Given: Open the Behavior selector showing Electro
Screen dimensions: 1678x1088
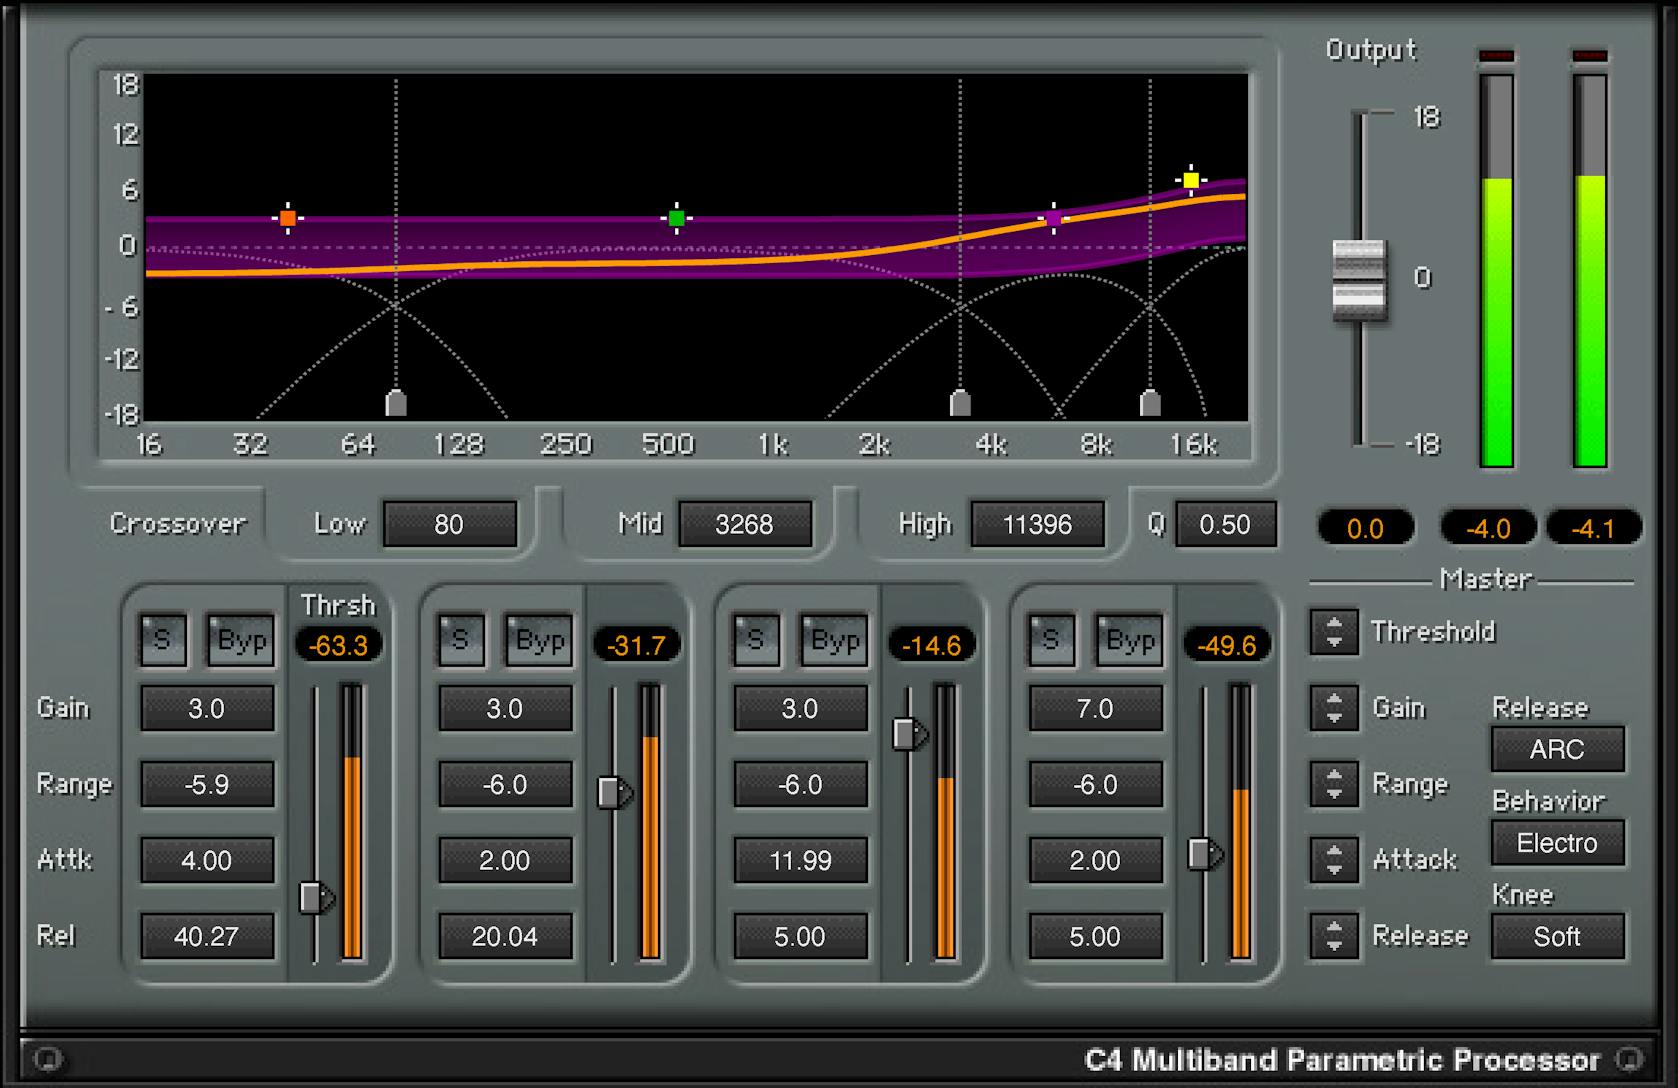Looking at the screenshot, I should [x=1557, y=843].
